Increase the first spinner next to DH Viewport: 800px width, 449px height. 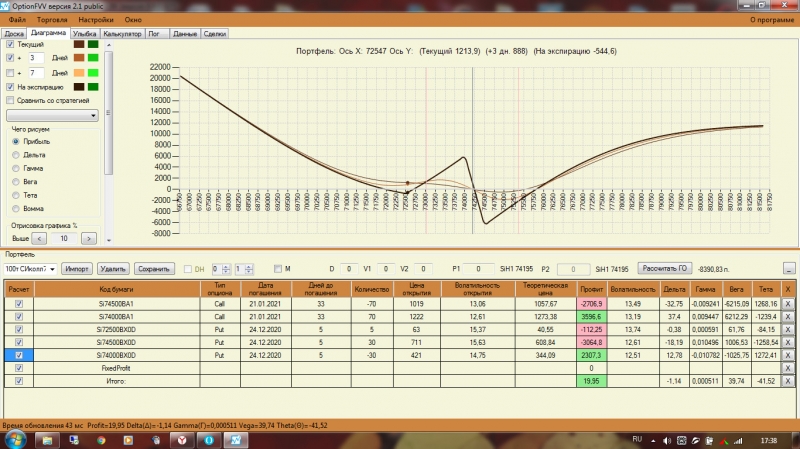pos(226,266)
